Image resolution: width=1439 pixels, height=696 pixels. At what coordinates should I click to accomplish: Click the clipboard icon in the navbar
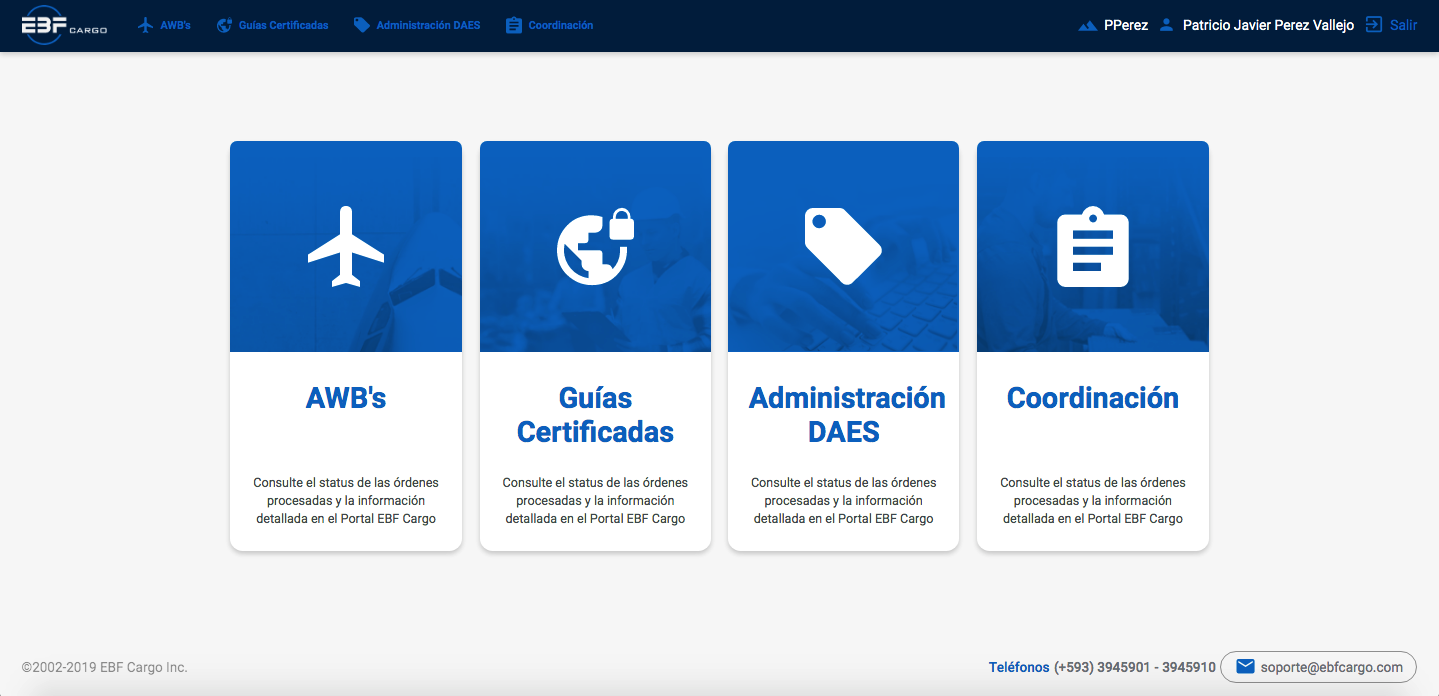click(x=514, y=25)
